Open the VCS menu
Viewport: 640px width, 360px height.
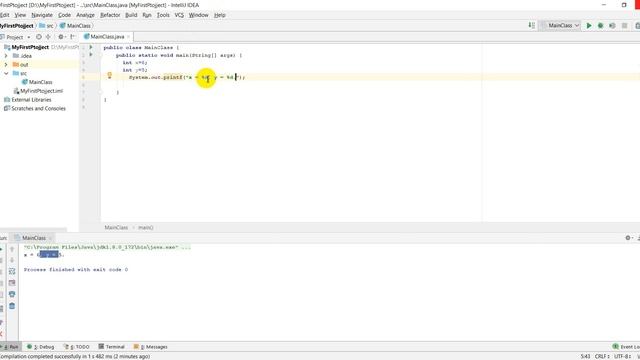point(179,15)
